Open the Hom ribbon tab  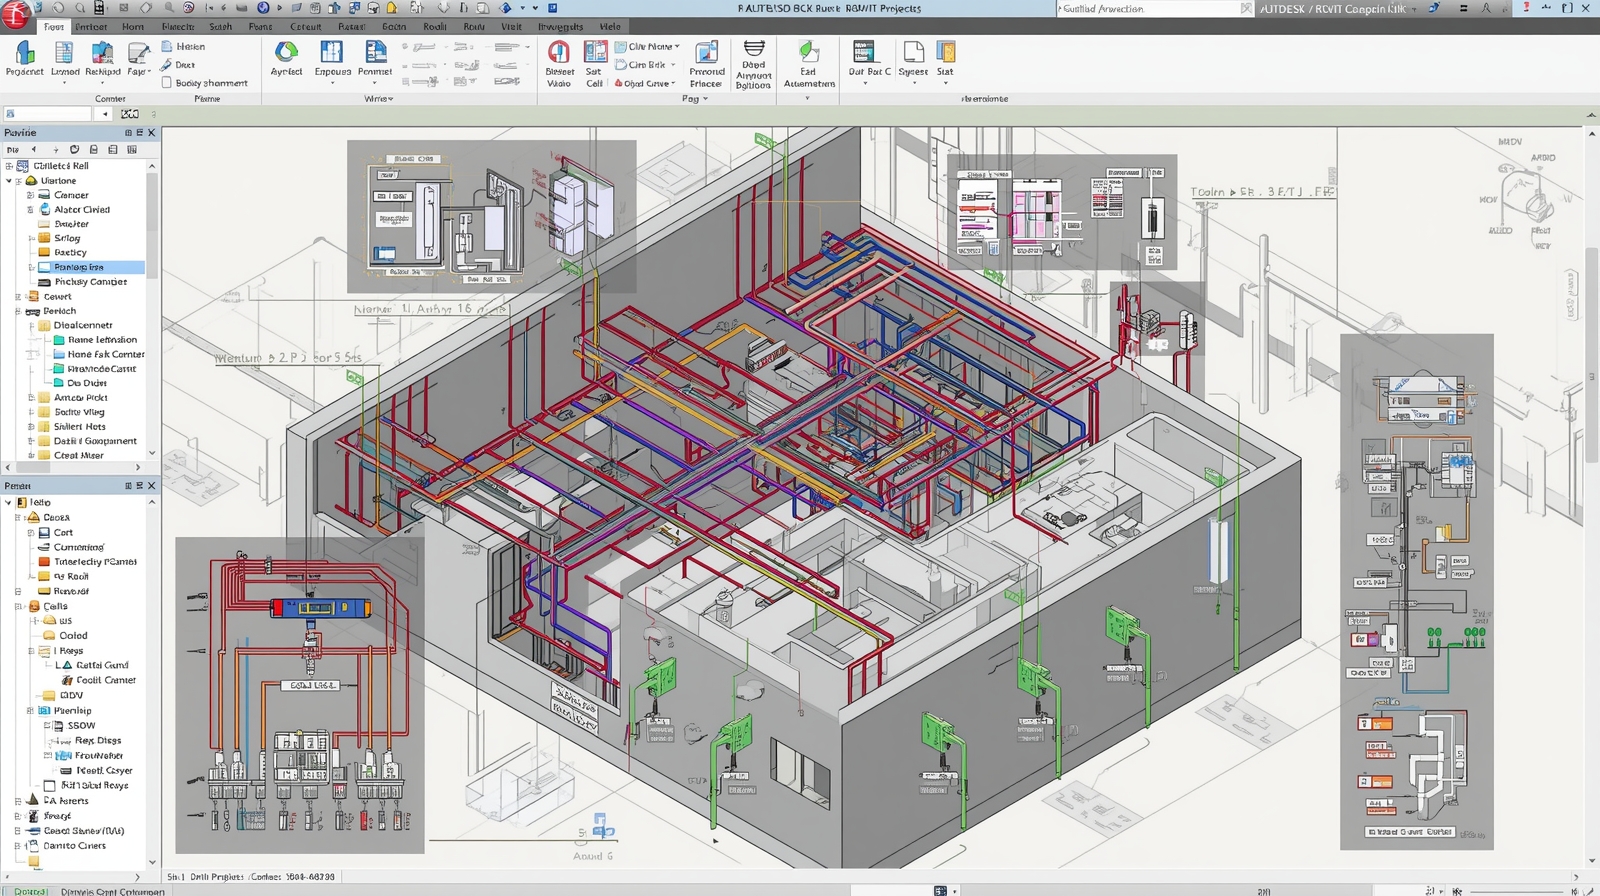[x=133, y=27]
